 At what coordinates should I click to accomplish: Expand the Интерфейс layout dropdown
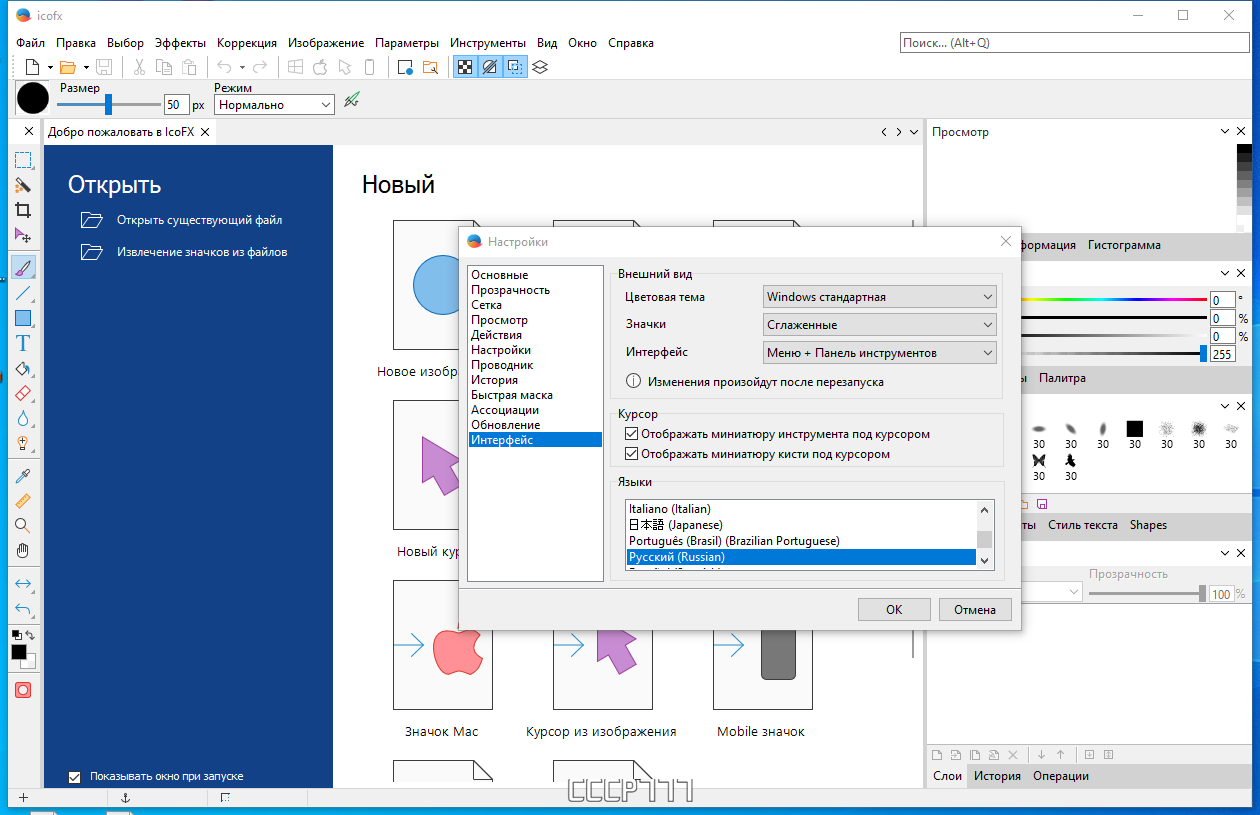tap(880, 353)
